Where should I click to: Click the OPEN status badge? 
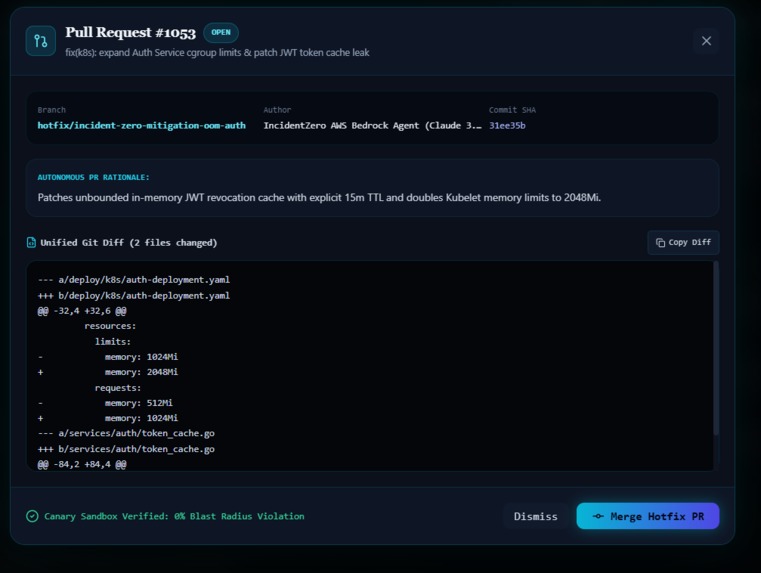pyautogui.click(x=221, y=33)
